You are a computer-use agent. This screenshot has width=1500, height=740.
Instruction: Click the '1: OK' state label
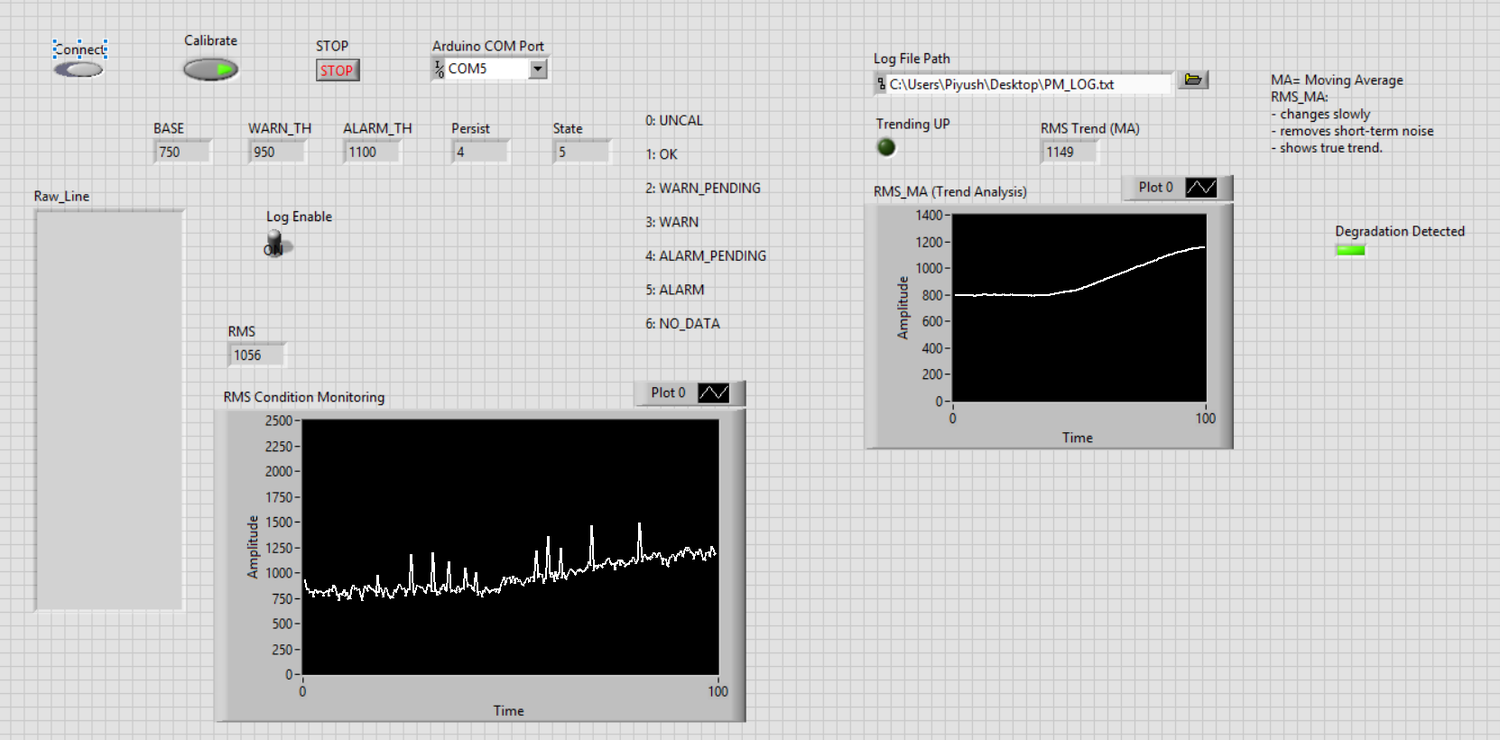[661, 154]
